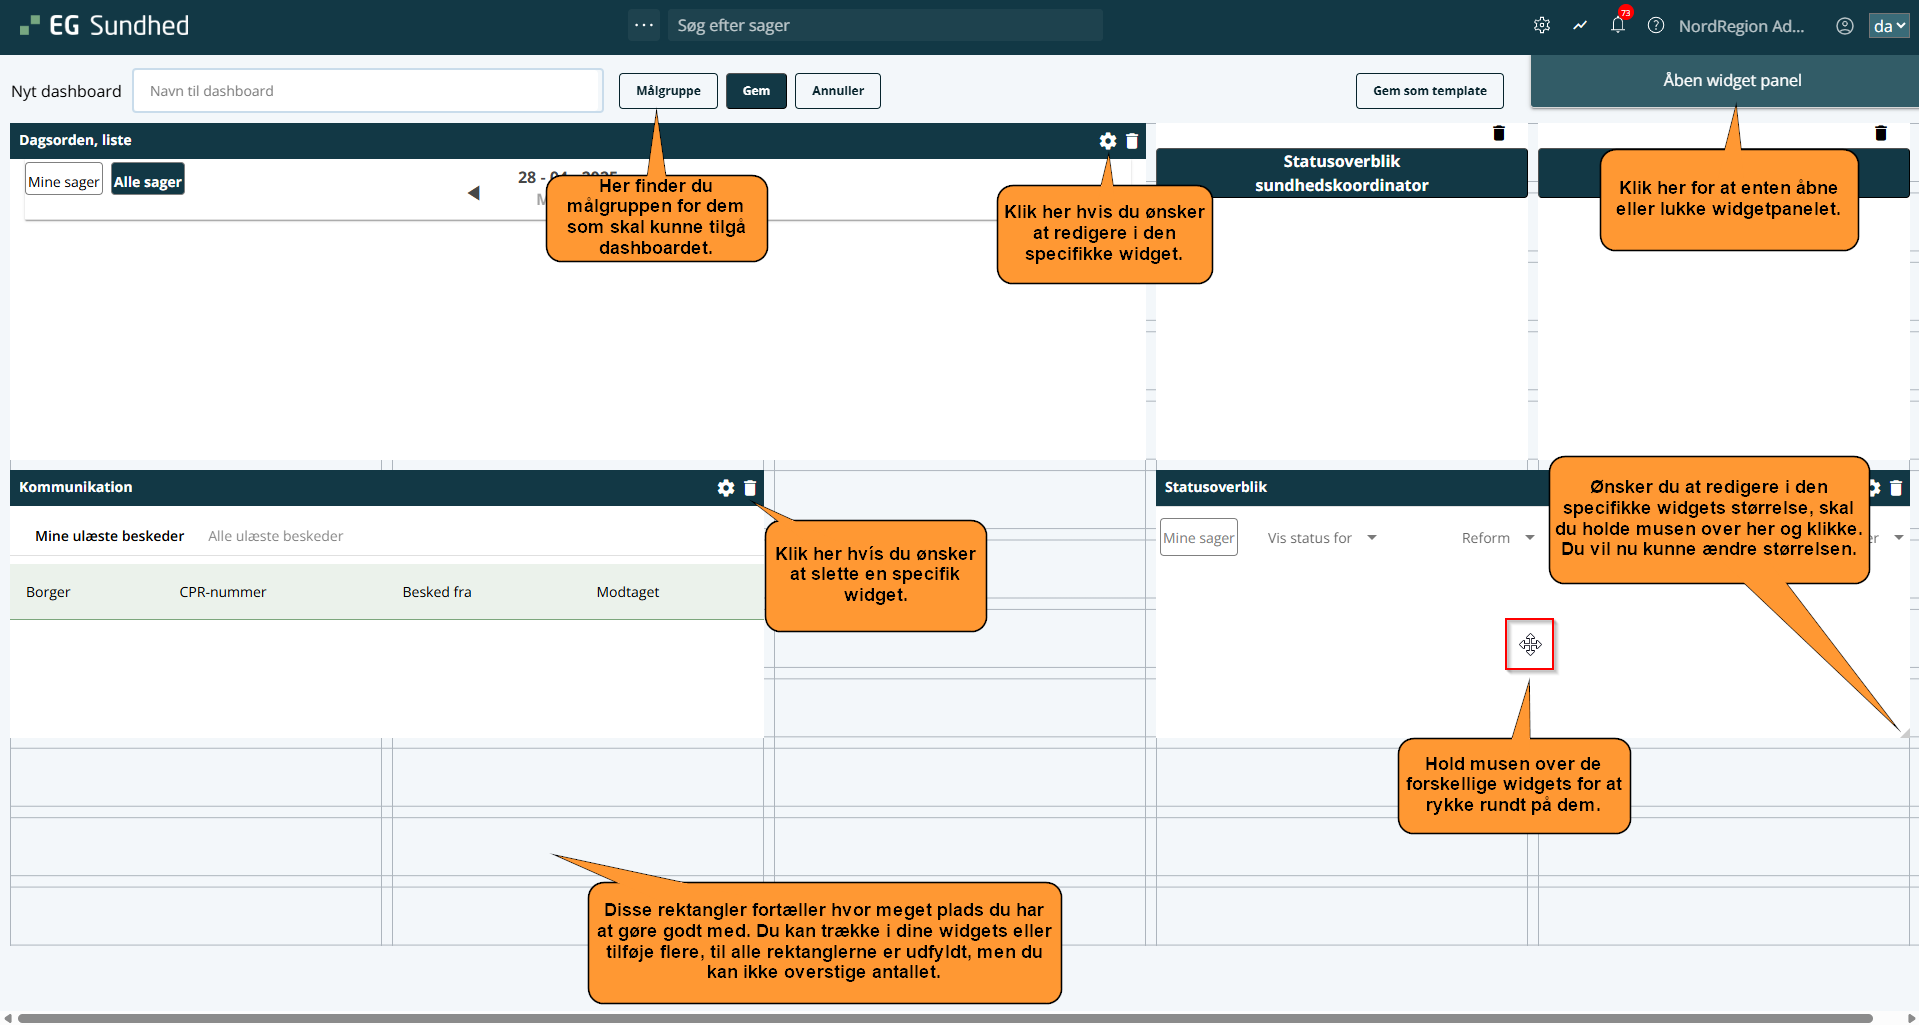Open the da language selector
Screen dimensions: 1919x1025
[x=1888, y=26]
